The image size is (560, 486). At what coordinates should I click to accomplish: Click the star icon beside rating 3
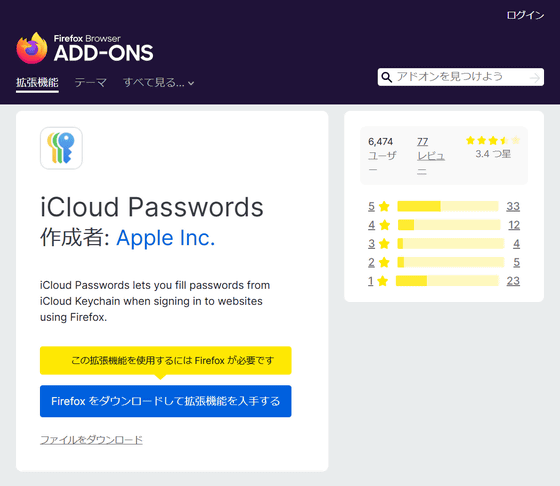[x=384, y=244]
